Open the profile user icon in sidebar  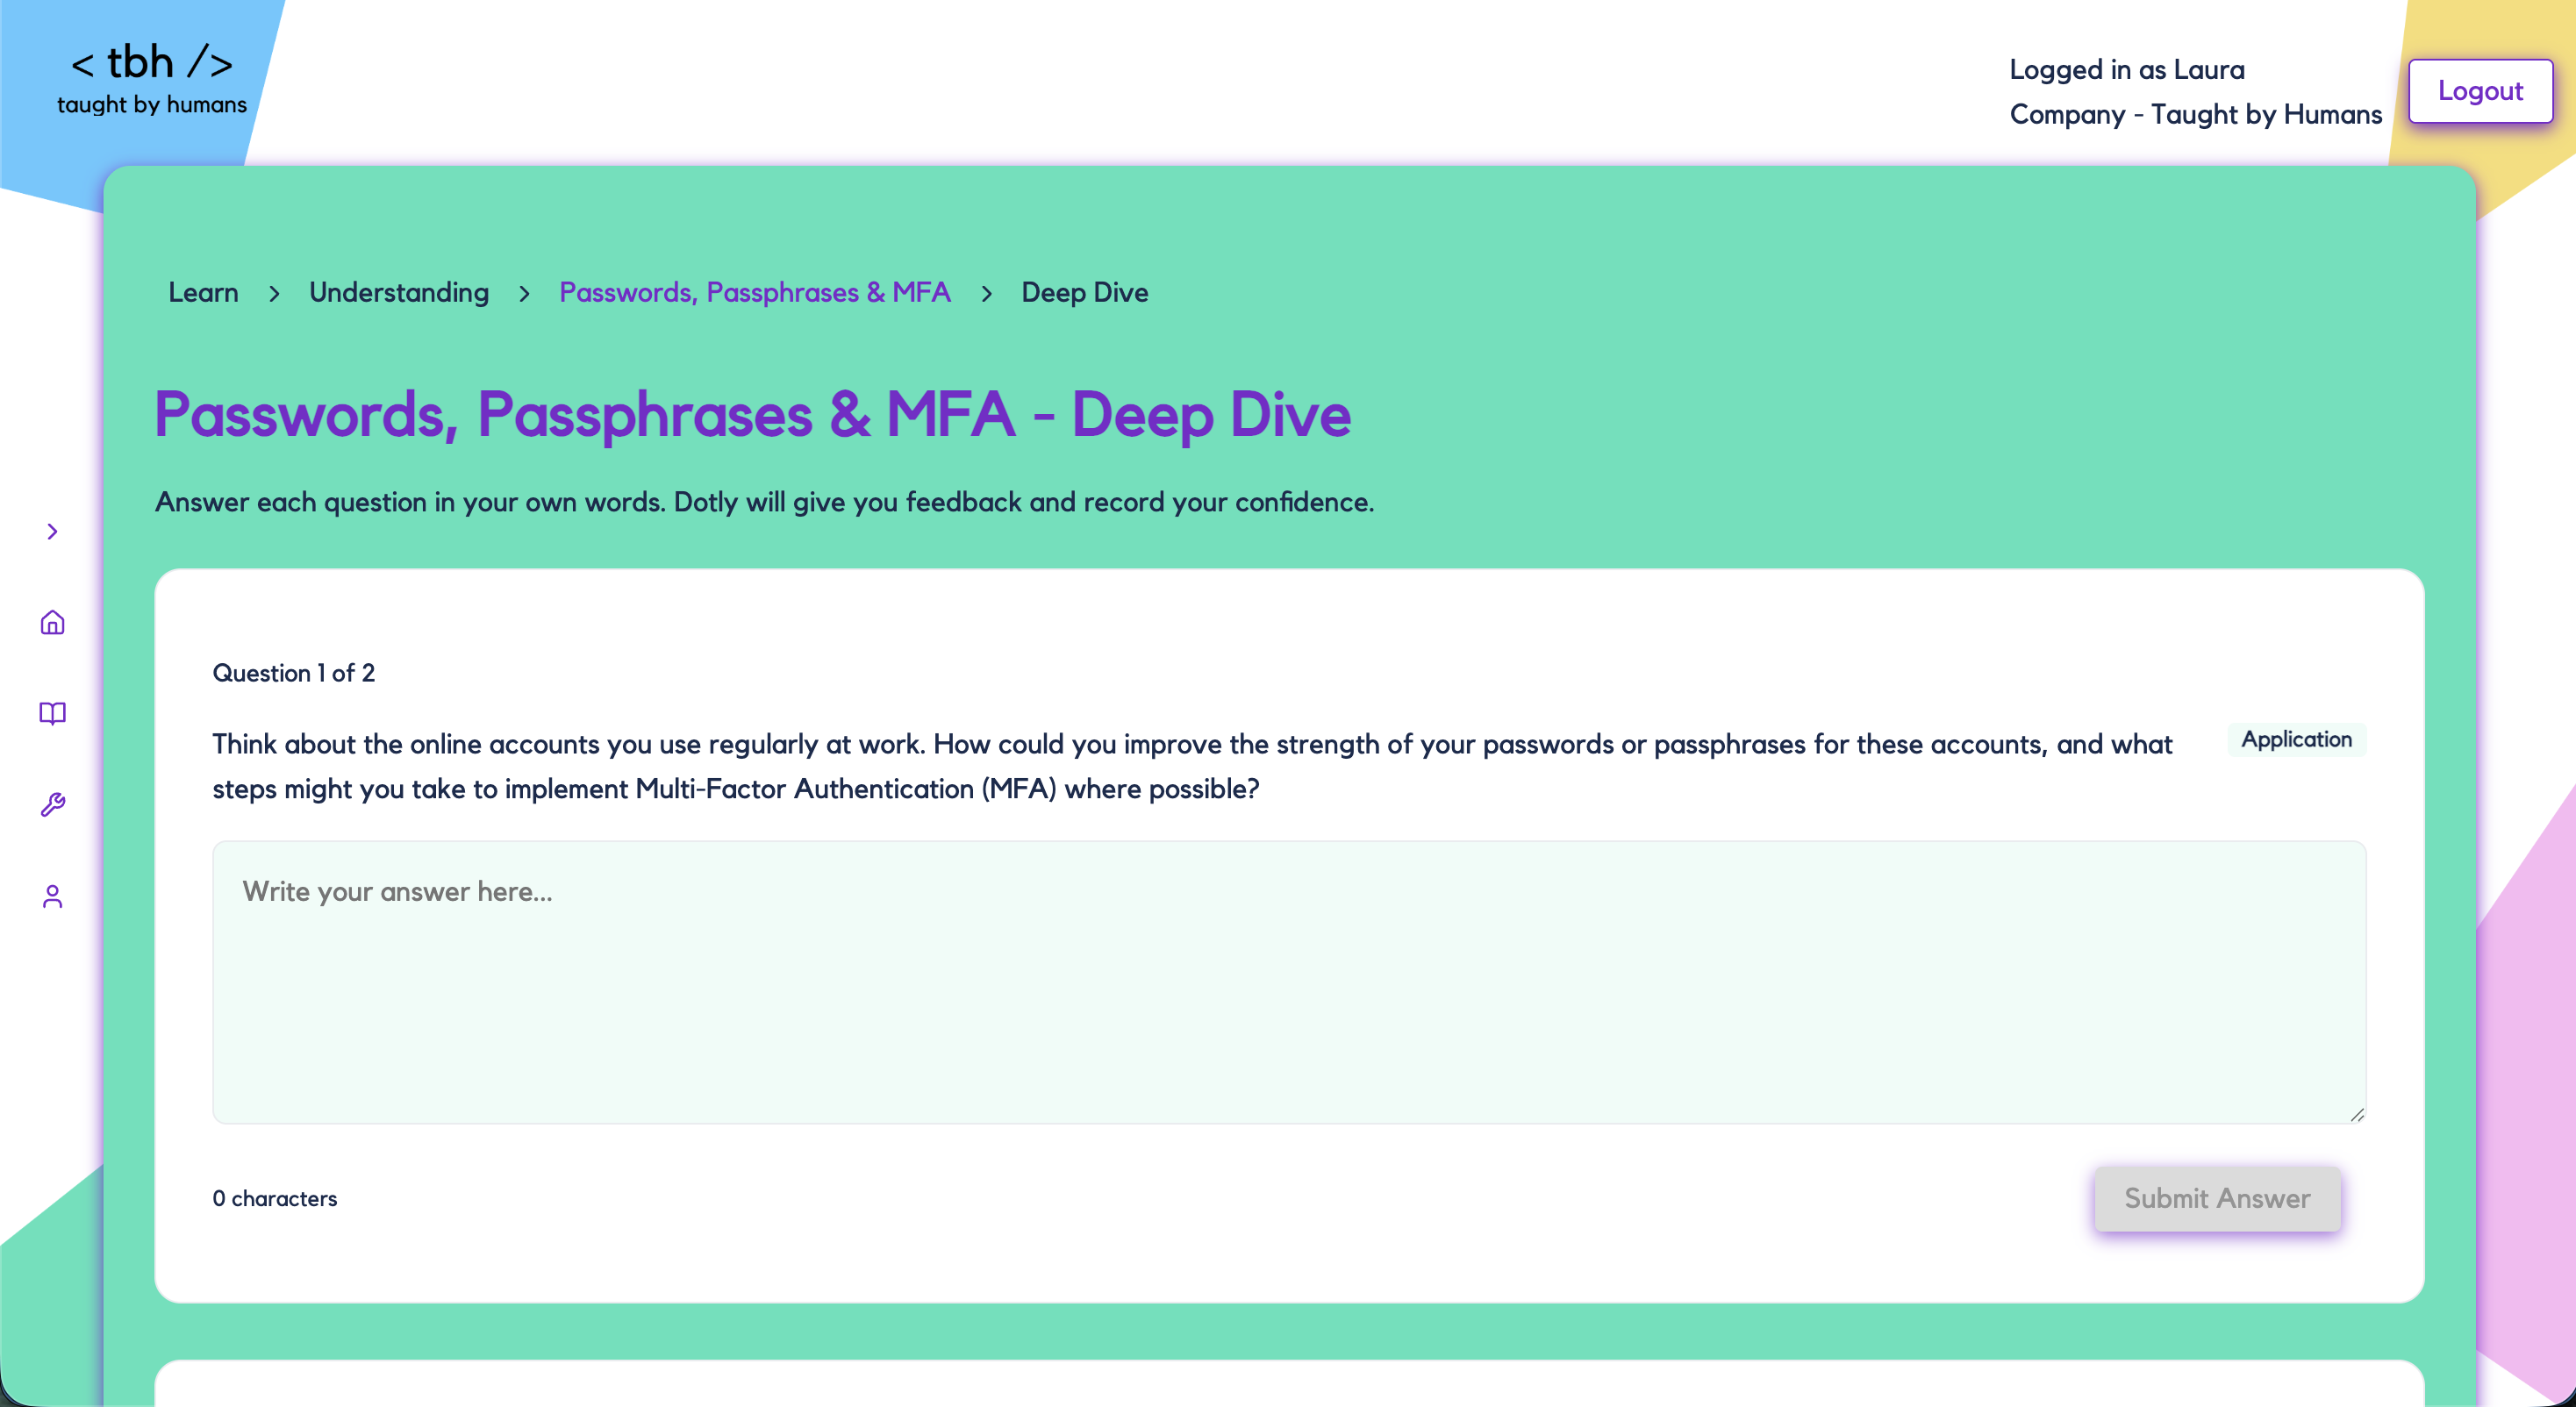(52, 896)
